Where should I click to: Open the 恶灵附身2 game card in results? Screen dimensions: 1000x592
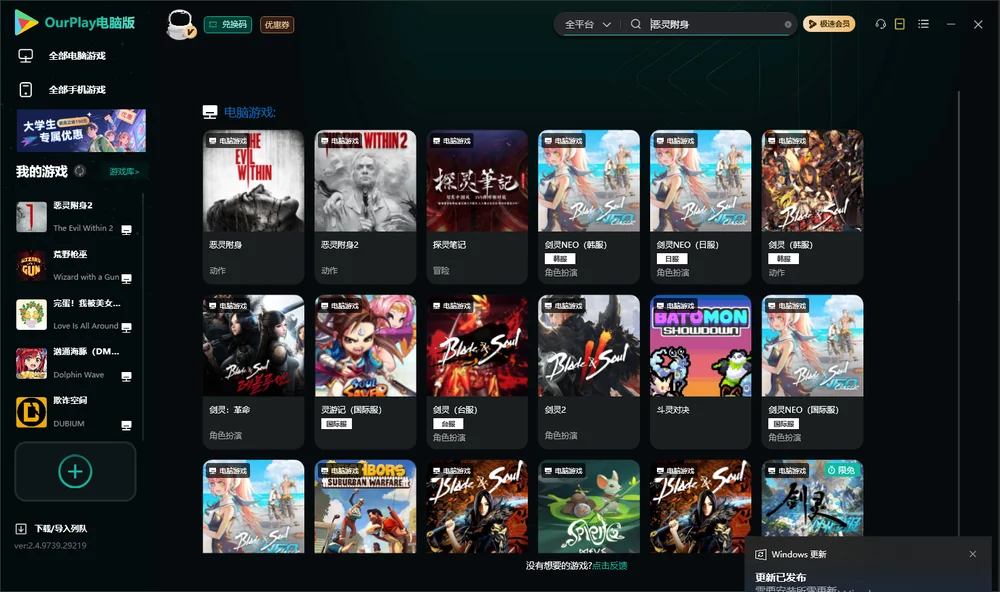pos(365,206)
